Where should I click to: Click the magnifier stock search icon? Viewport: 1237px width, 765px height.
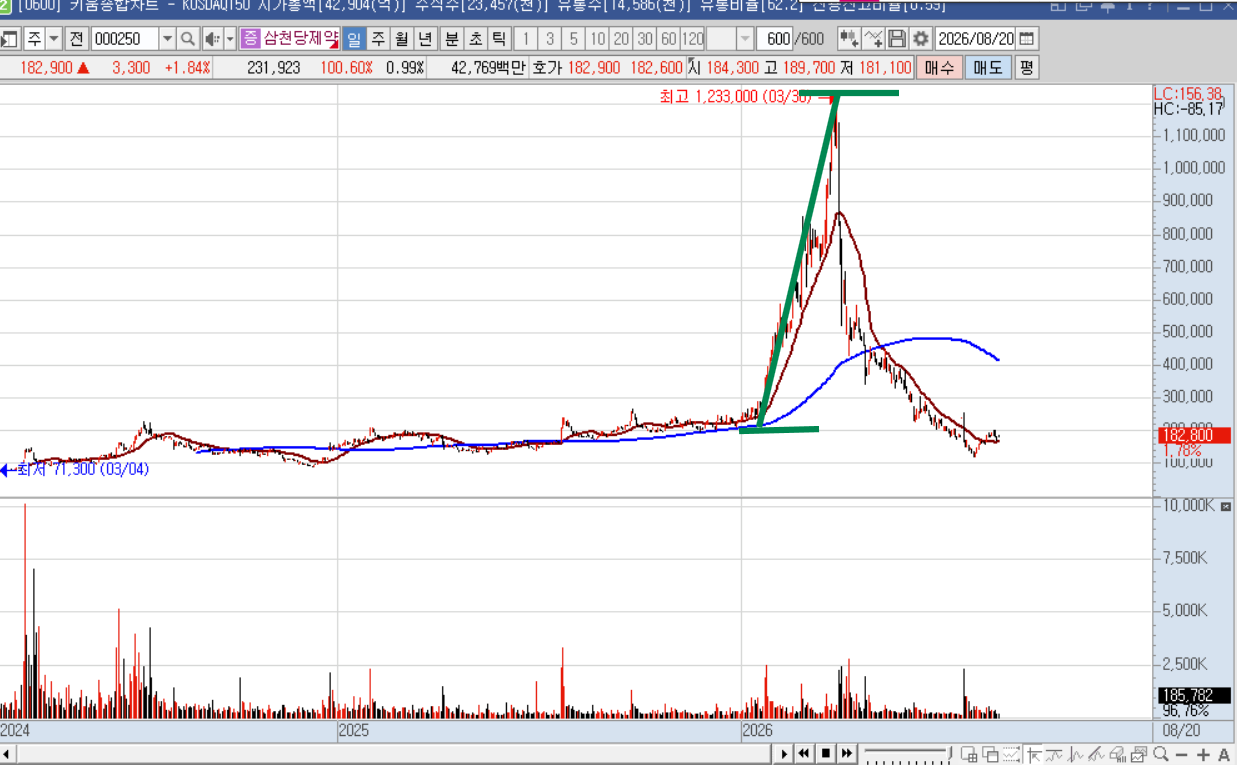coord(187,39)
